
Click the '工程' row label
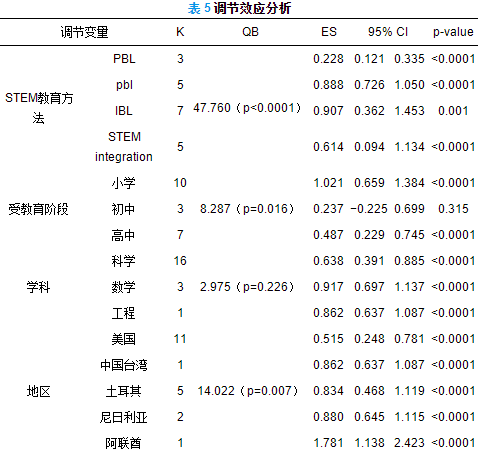[124, 313]
